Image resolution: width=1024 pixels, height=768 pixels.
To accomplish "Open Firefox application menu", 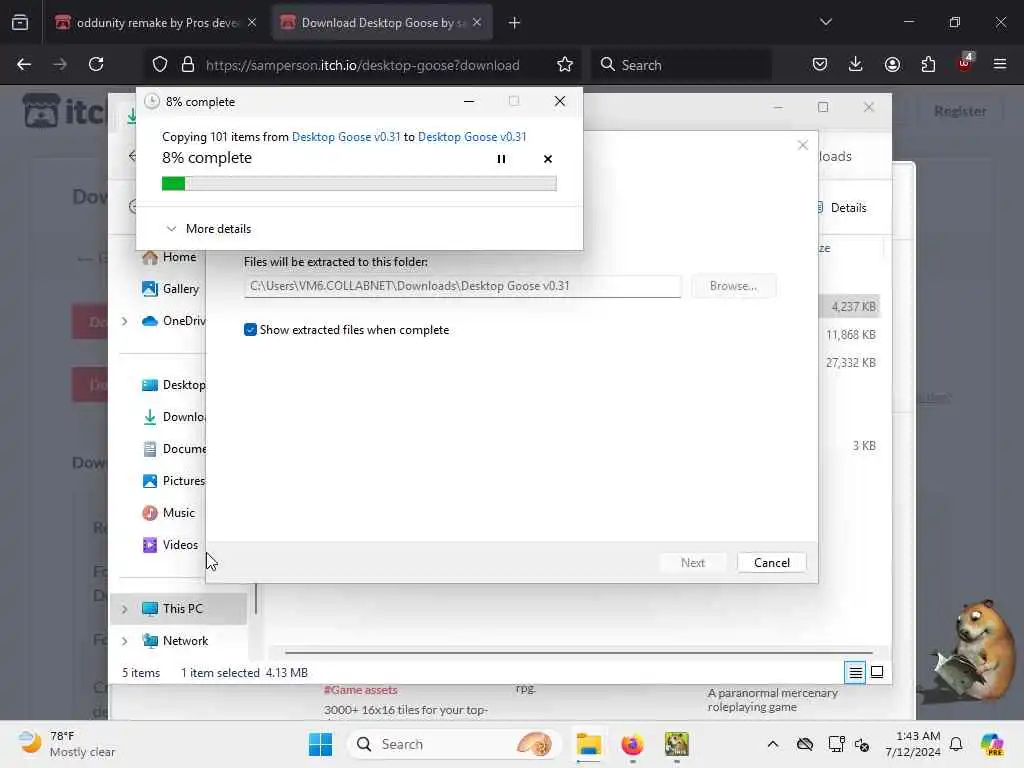I will click(x=1000, y=65).
